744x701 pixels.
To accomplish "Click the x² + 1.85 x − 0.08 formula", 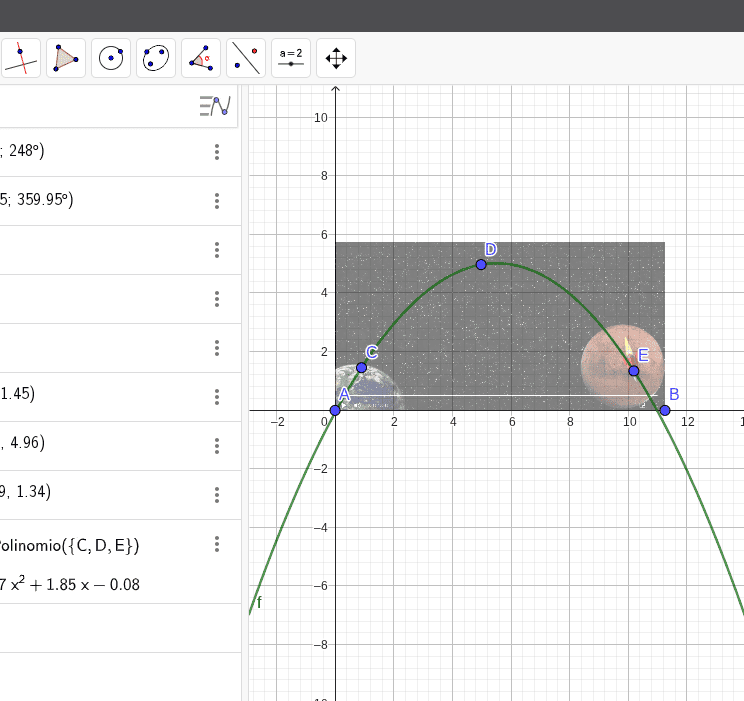I will click(x=70, y=584).
